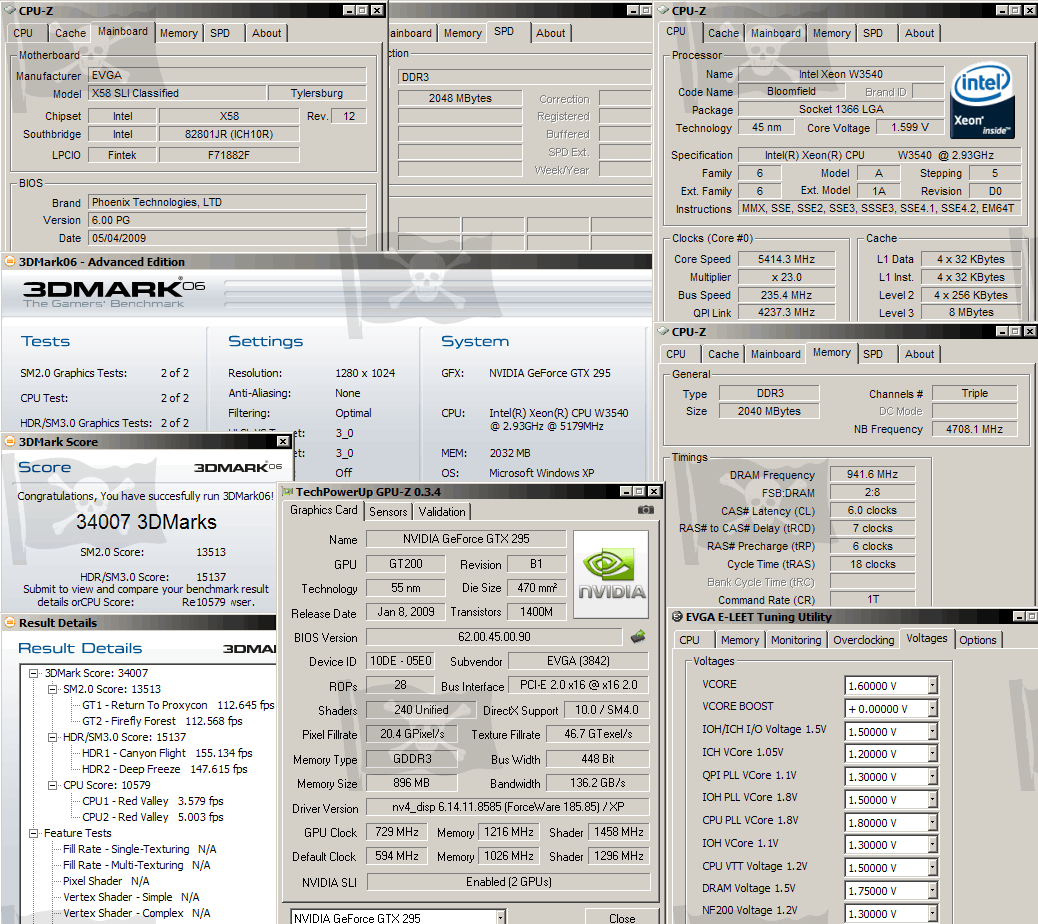Collapse the HDR/SM3.0 Score: 15137 node

coord(52,737)
